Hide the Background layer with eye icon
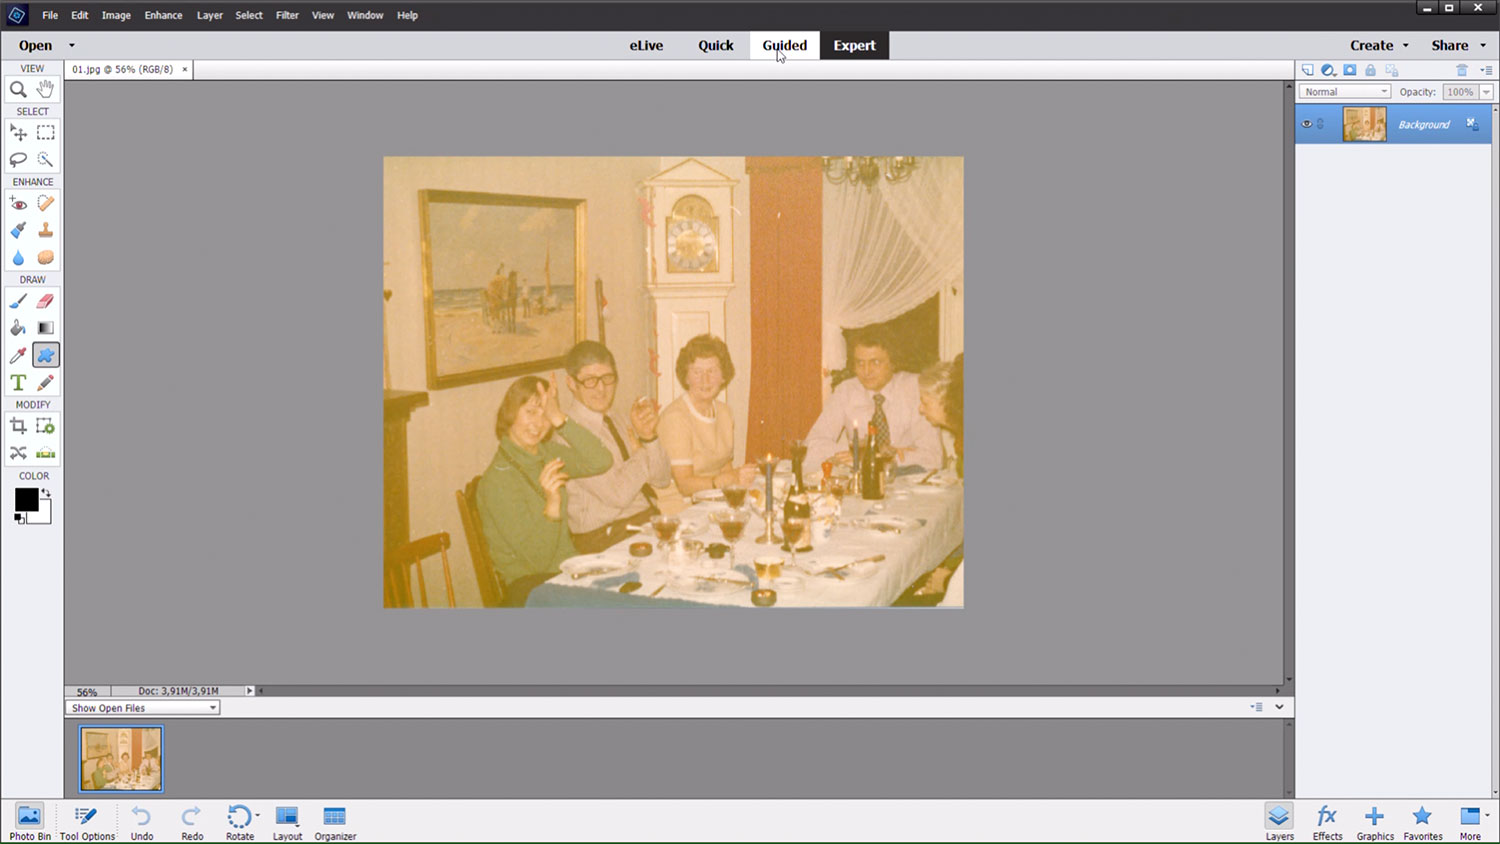 pos(1306,124)
